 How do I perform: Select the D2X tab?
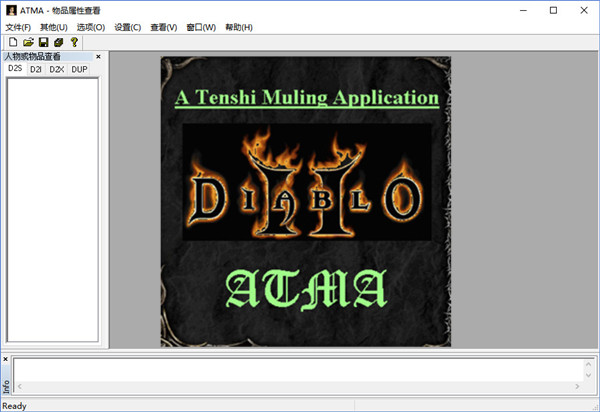point(57,70)
